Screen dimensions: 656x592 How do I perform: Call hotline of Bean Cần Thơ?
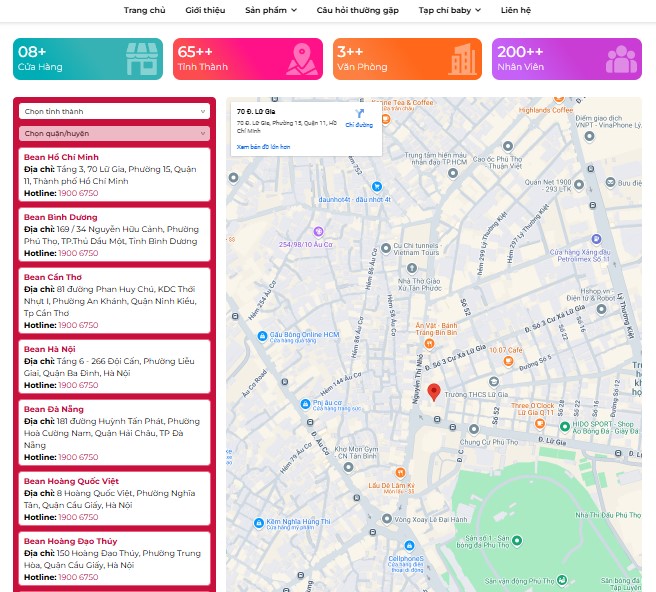78,325
